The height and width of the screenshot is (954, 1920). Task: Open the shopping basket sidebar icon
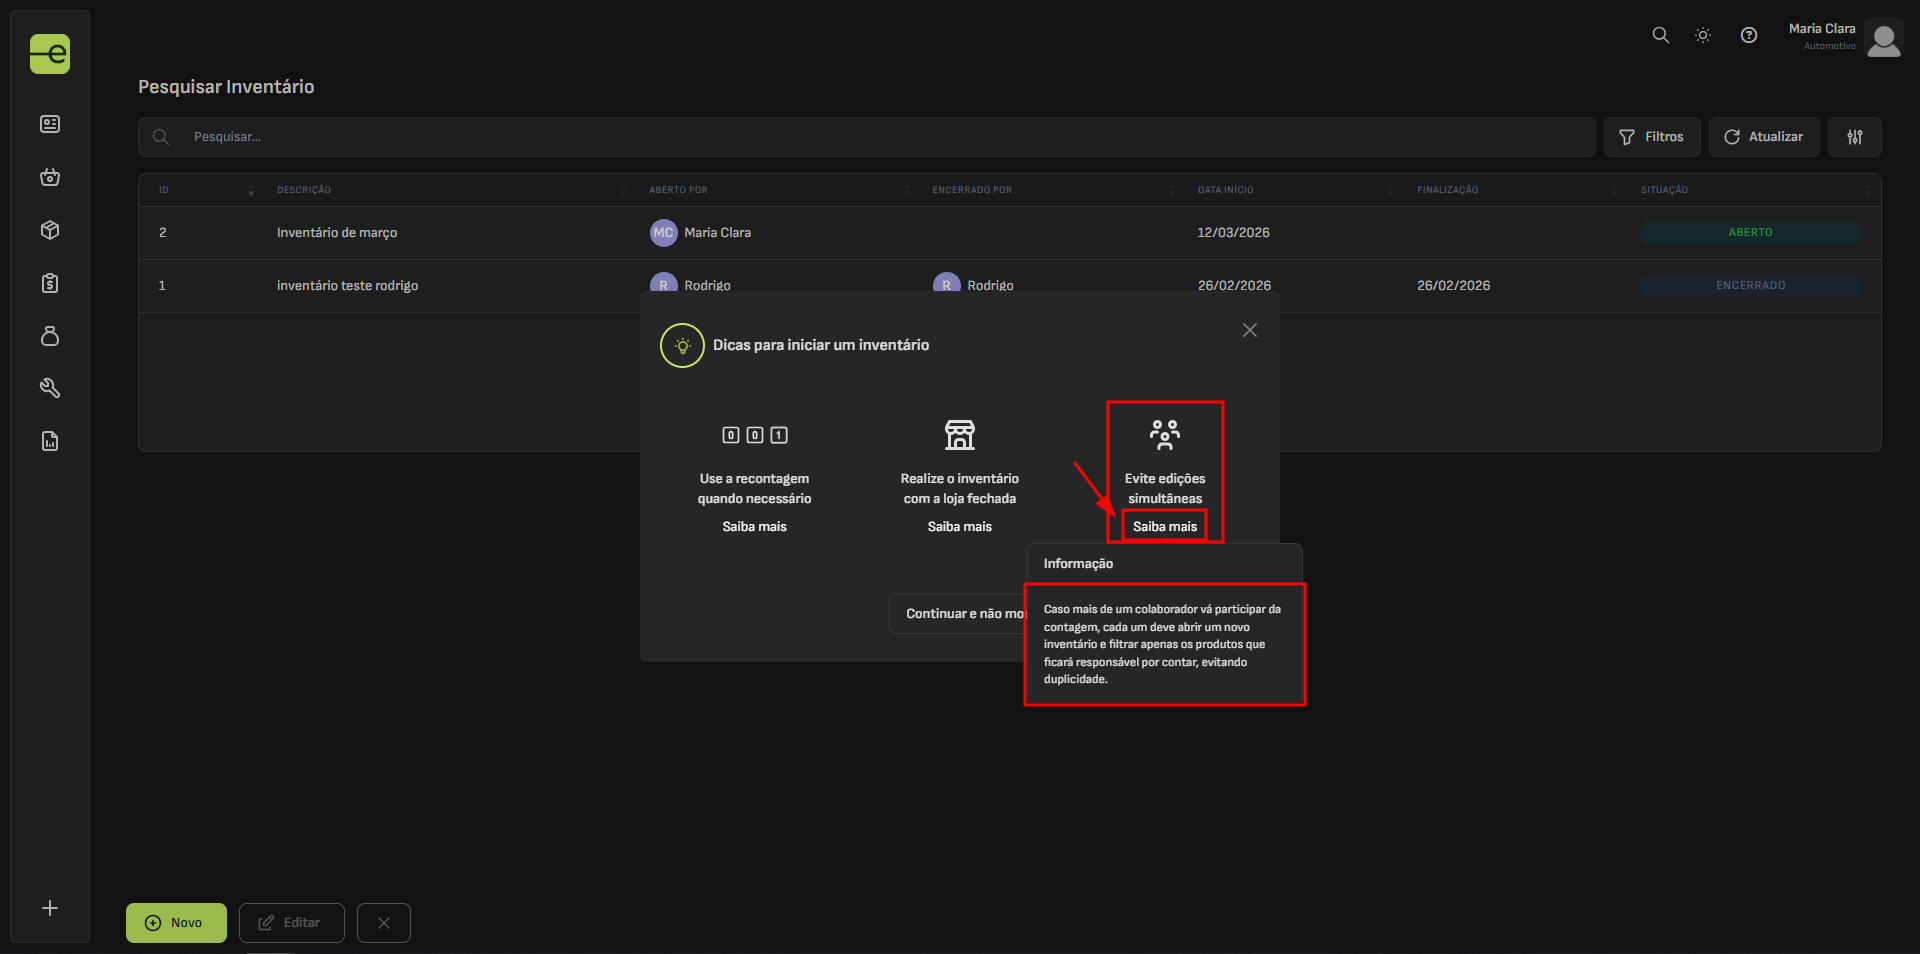pyautogui.click(x=50, y=177)
